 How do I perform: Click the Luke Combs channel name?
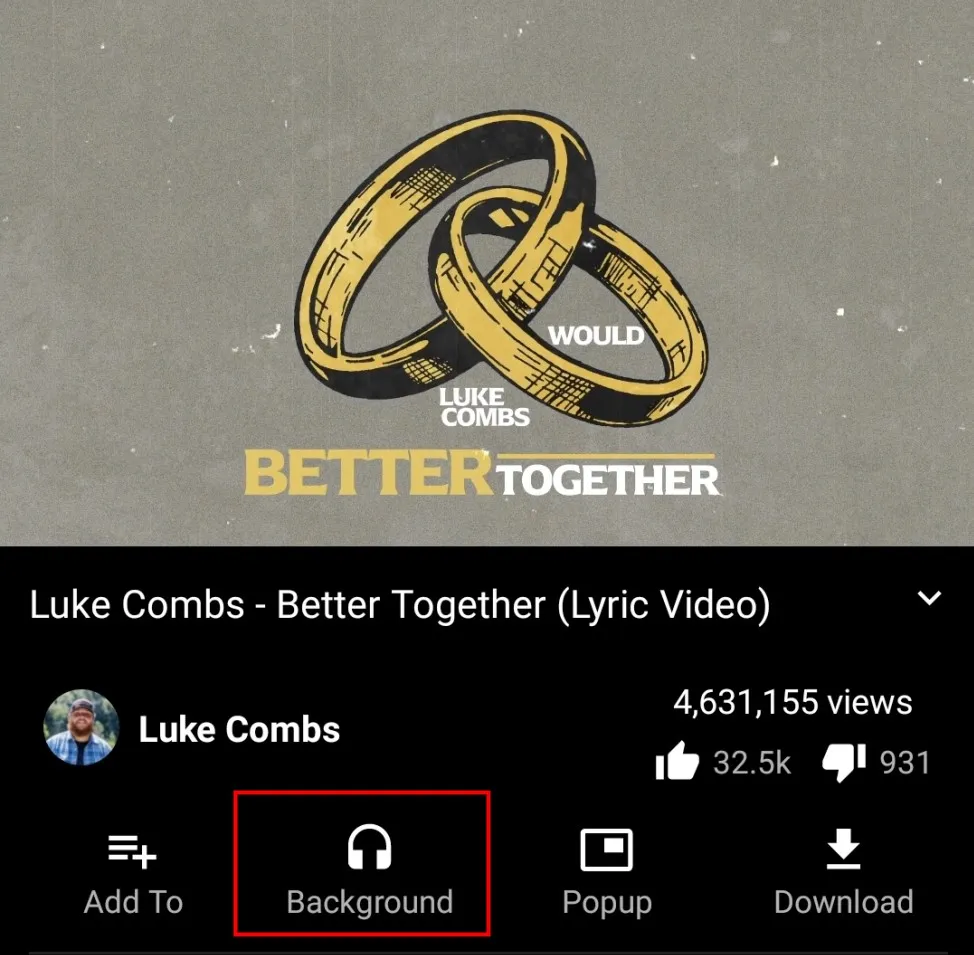click(x=239, y=729)
